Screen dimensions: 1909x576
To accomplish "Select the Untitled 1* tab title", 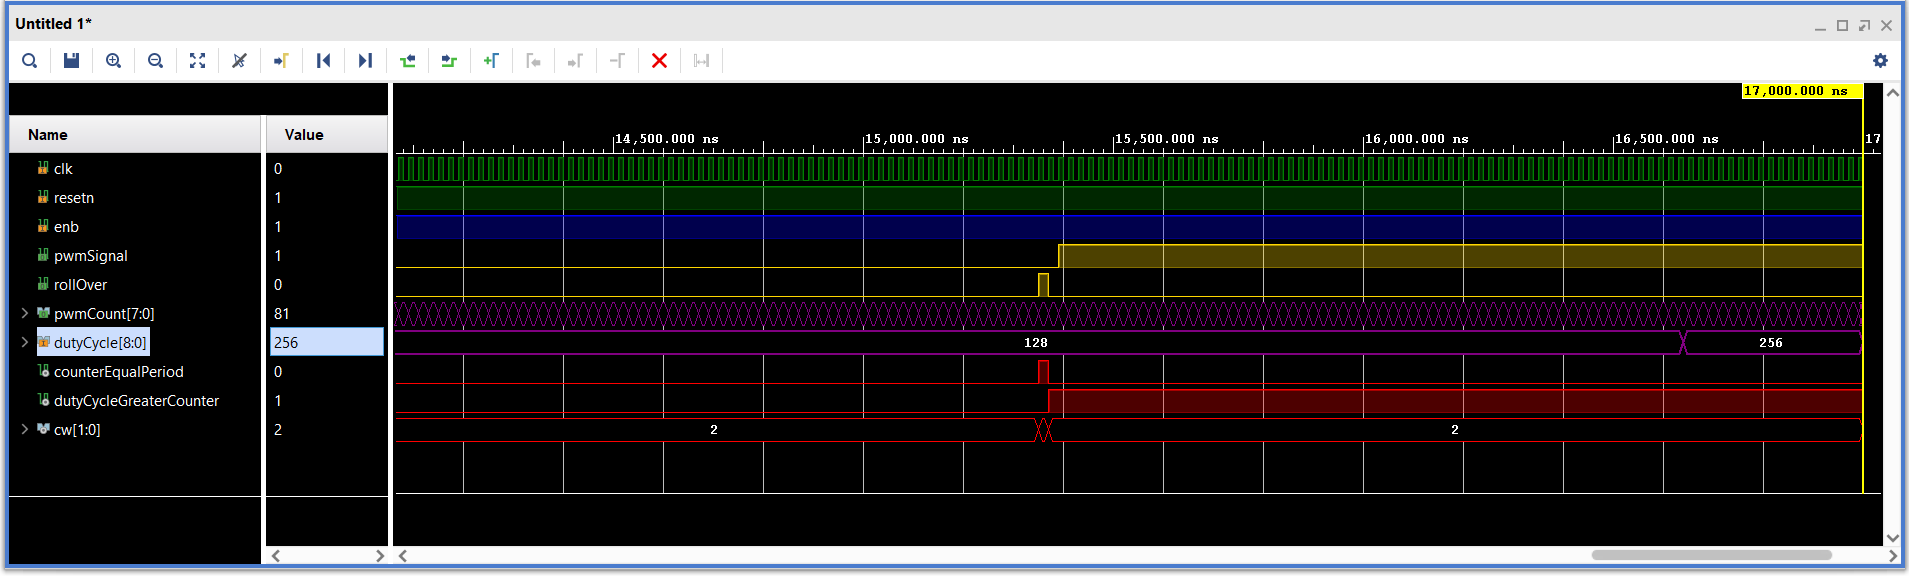I will tap(53, 23).
